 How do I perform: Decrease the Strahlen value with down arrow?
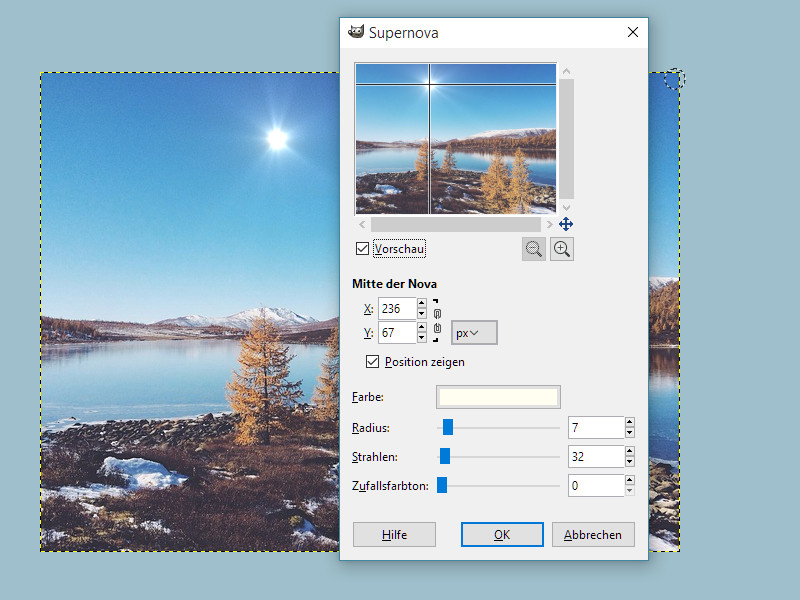(629, 462)
